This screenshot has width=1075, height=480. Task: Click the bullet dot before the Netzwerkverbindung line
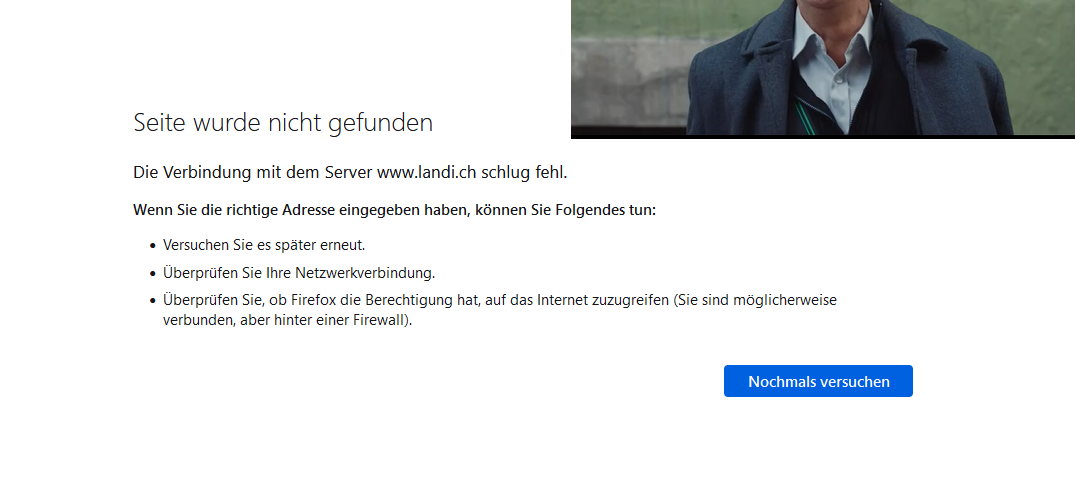click(153, 272)
